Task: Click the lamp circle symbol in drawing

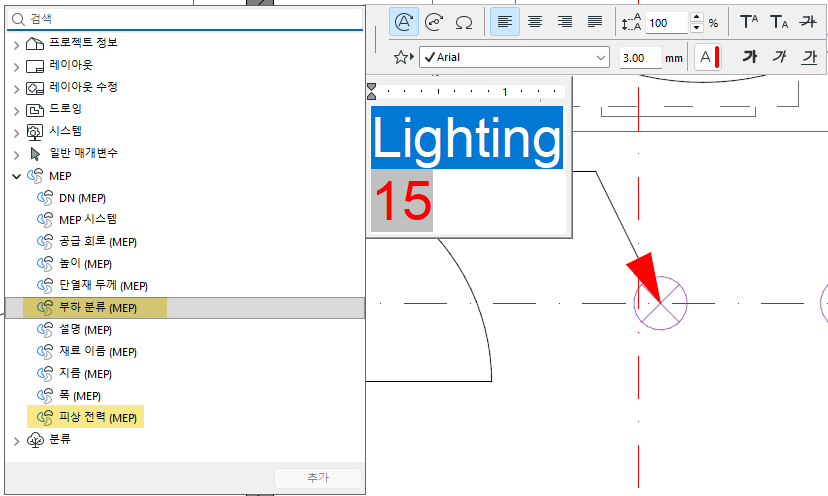Action: click(660, 303)
